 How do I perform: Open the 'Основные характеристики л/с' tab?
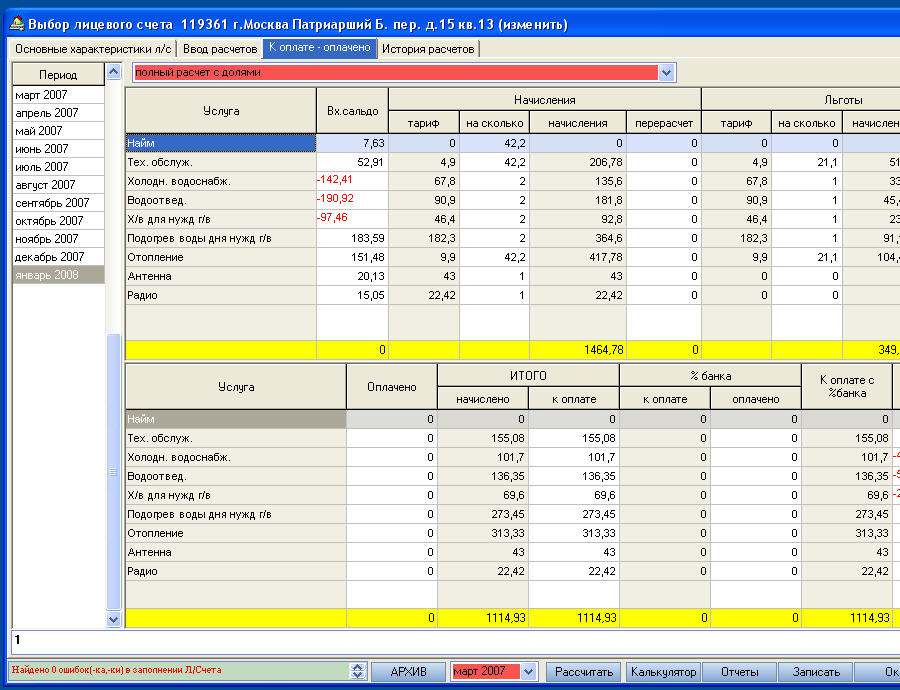pos(93,49)
